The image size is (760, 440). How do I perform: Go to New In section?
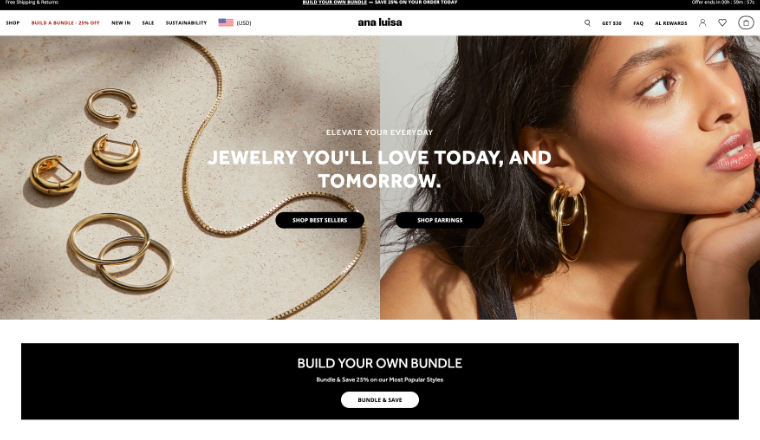tap(121, 23)
